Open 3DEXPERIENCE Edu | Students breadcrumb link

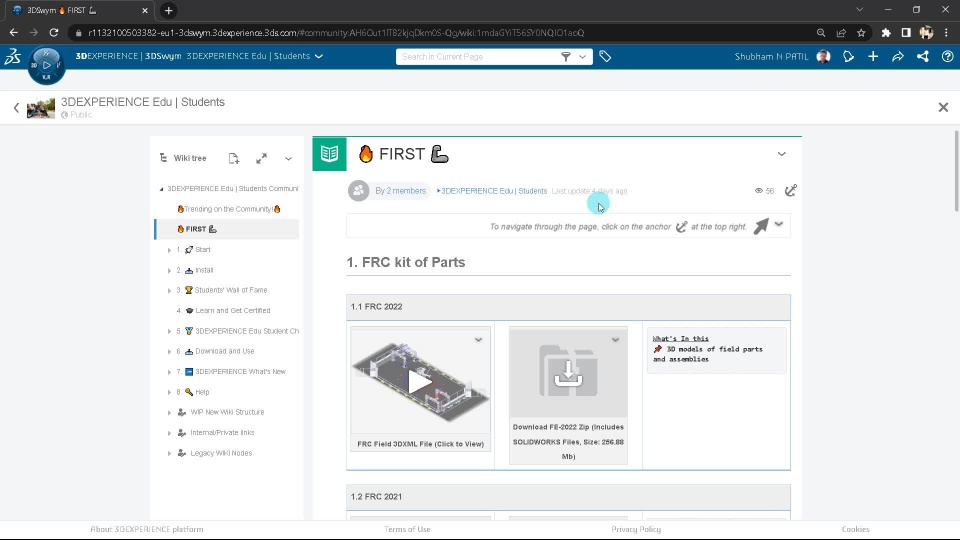494,191
